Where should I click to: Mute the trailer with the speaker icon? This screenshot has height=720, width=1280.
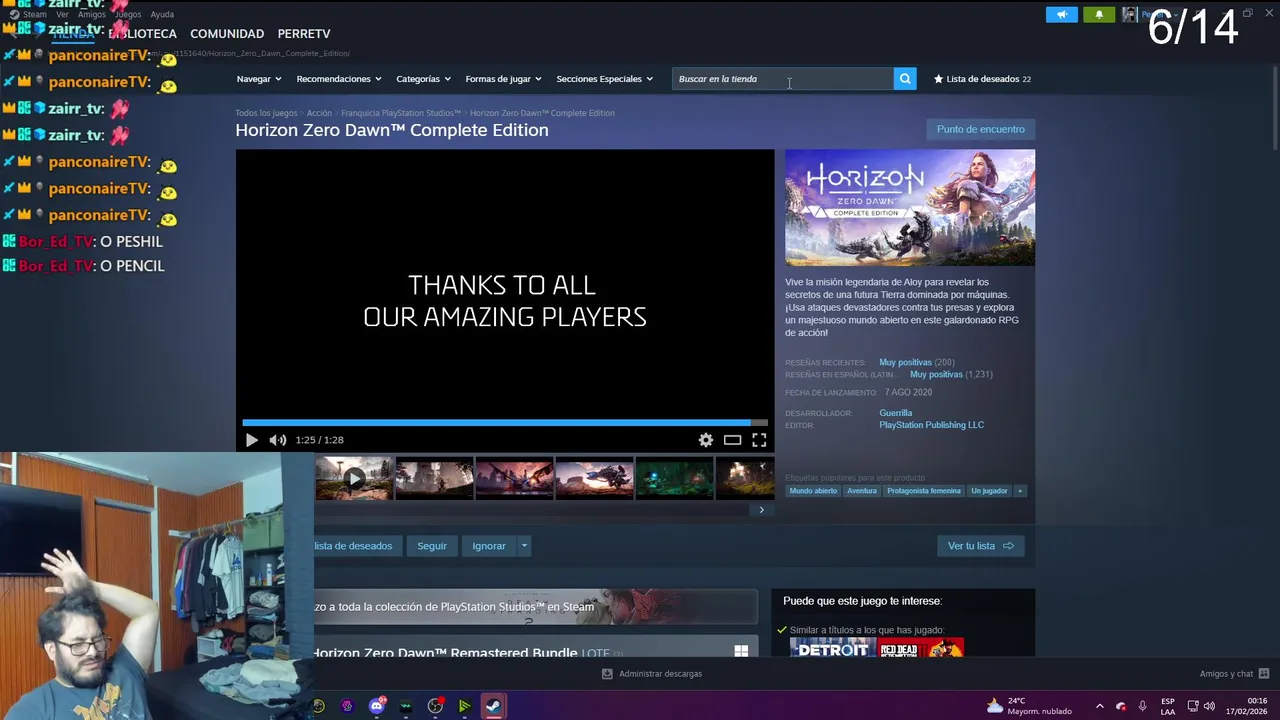pos(277,440)
